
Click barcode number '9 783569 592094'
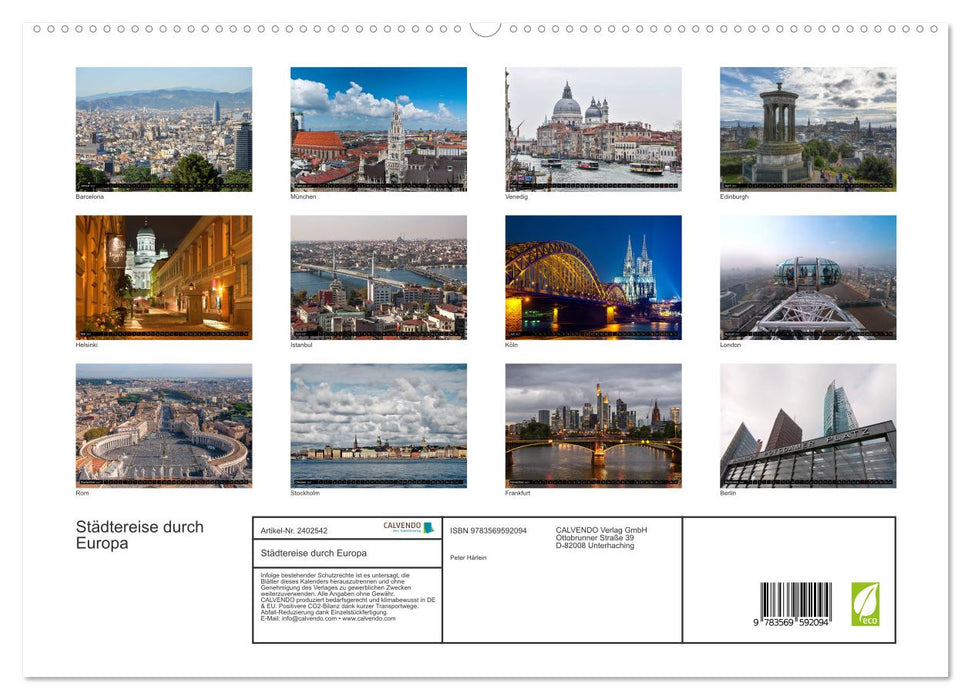coord(791,623)
